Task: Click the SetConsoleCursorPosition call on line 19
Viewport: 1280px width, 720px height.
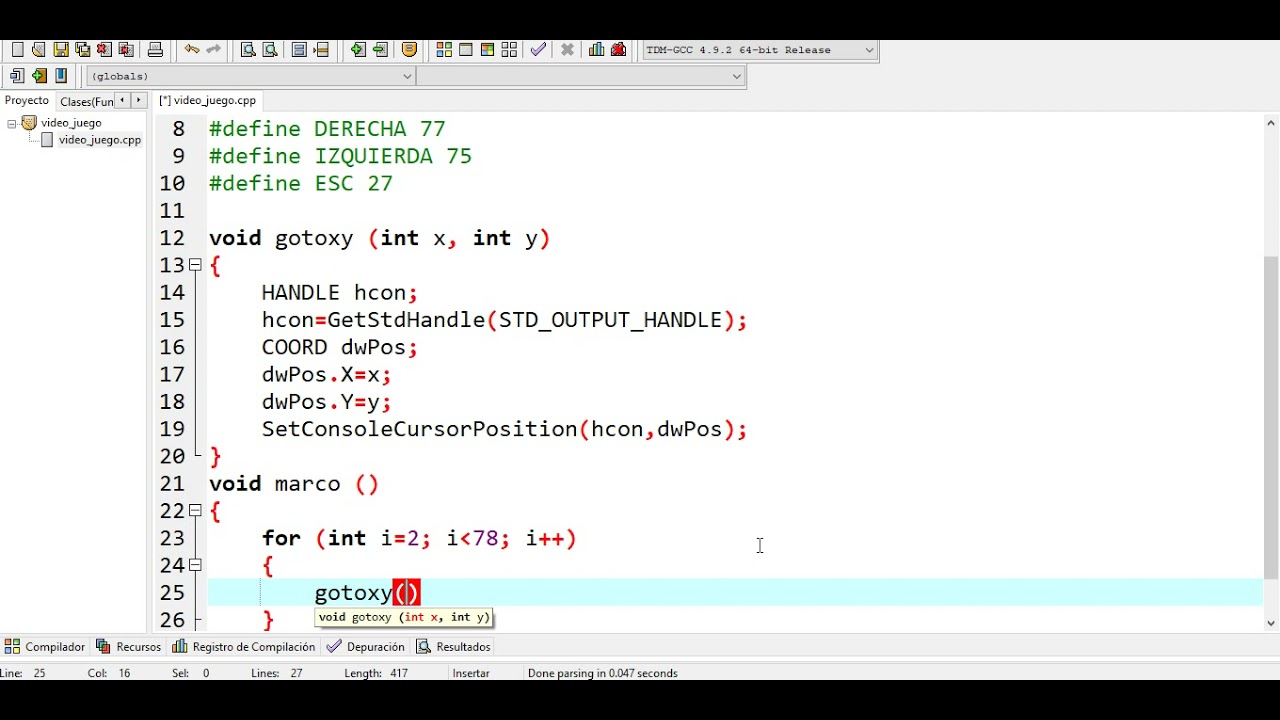Action: pos(505,429)
